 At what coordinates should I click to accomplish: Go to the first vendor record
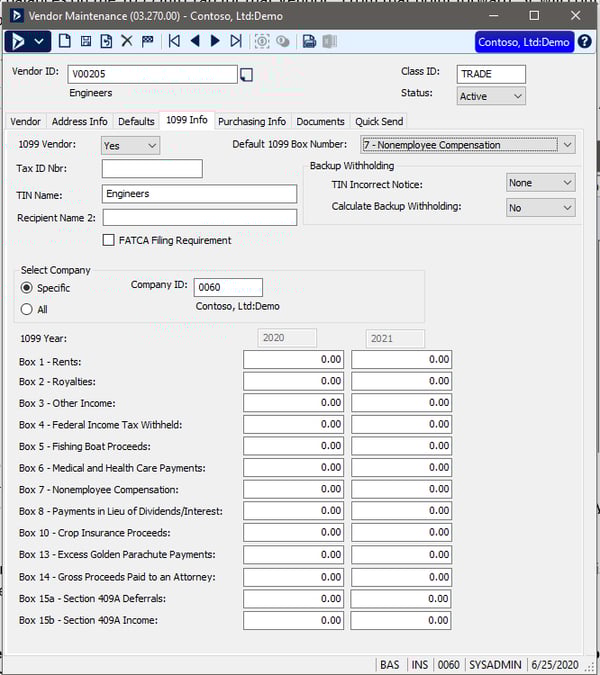(x=174, y=41)
